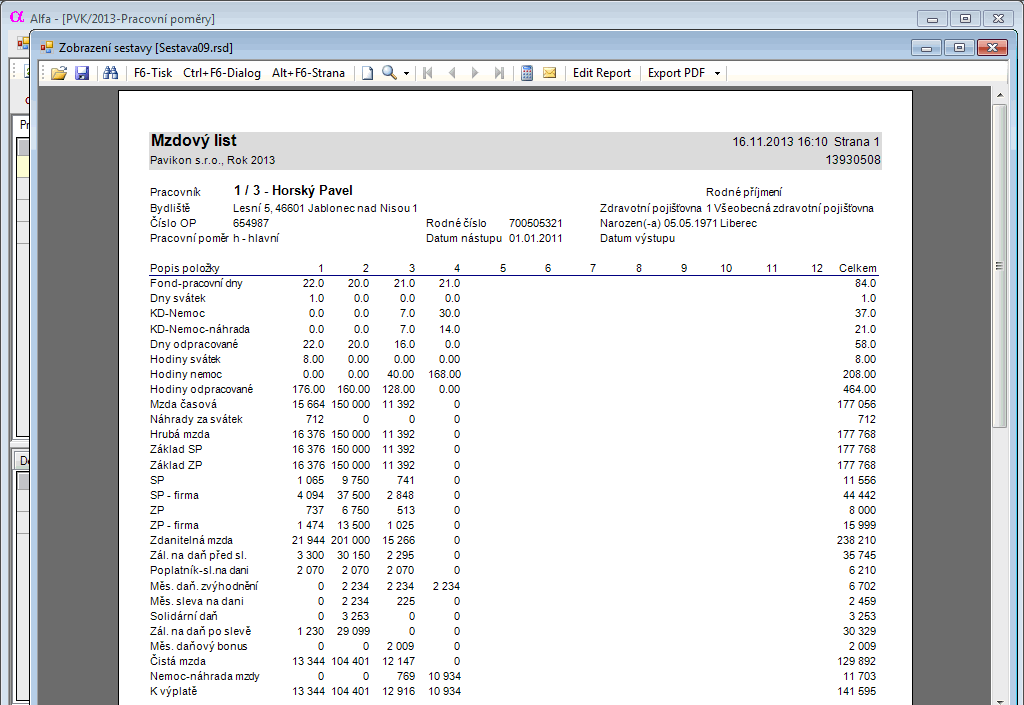Save the report using floppy disk icon
Screen dimensions: 1024x705
(x=82, y=73)
